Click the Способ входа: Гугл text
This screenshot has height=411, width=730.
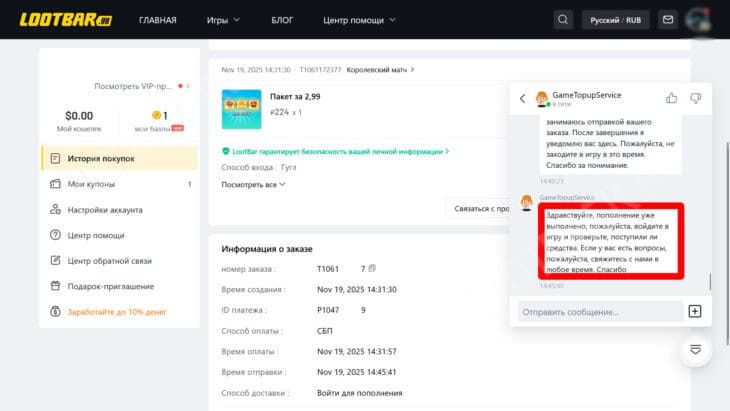pyautogui.click(x=259, y=167)
